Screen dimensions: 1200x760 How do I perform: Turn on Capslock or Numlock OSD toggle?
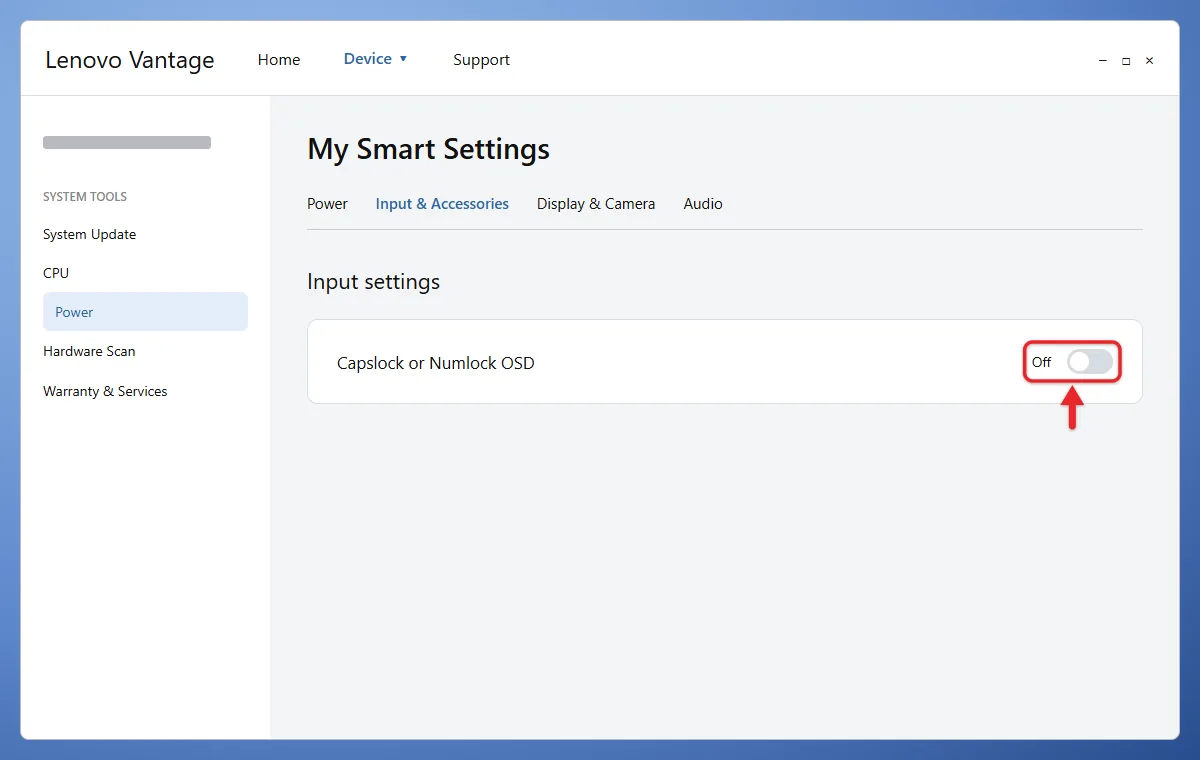click(x=1089, y=362)
